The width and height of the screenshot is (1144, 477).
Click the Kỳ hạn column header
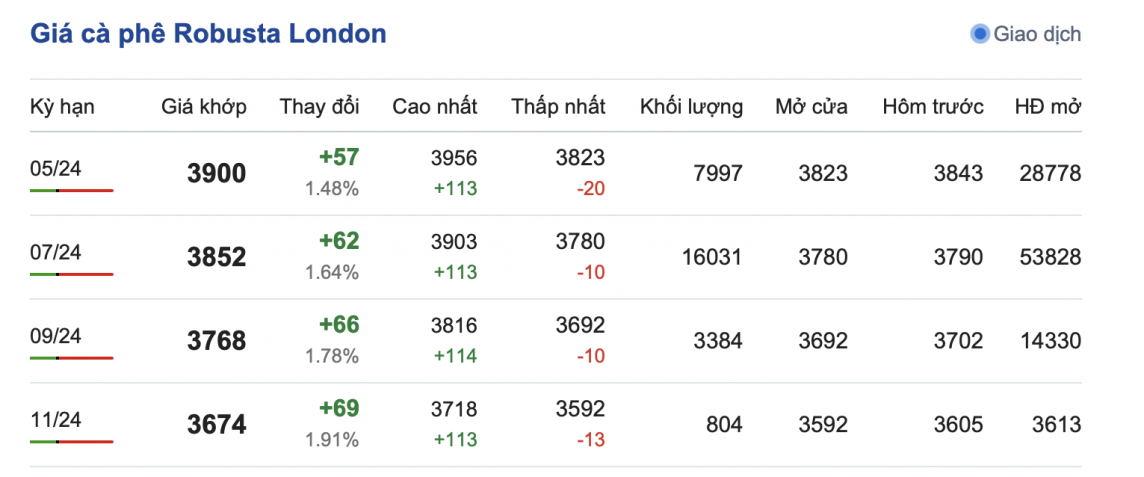(x=62, y=107)
